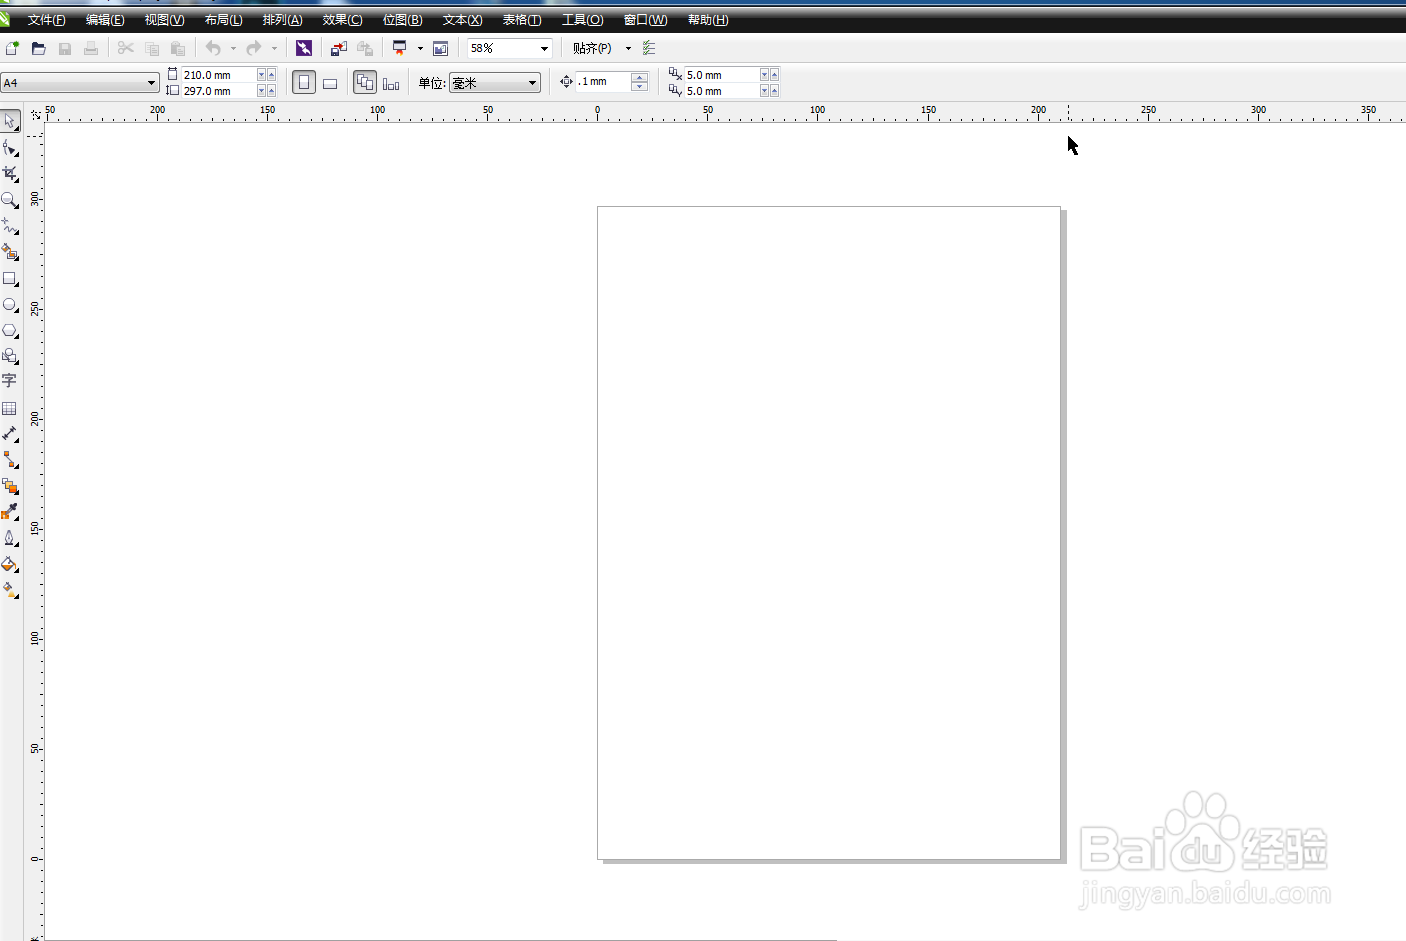Set page to portrait orientation
Viewport: 1406px width, 941px height.
tap(304, 83)
